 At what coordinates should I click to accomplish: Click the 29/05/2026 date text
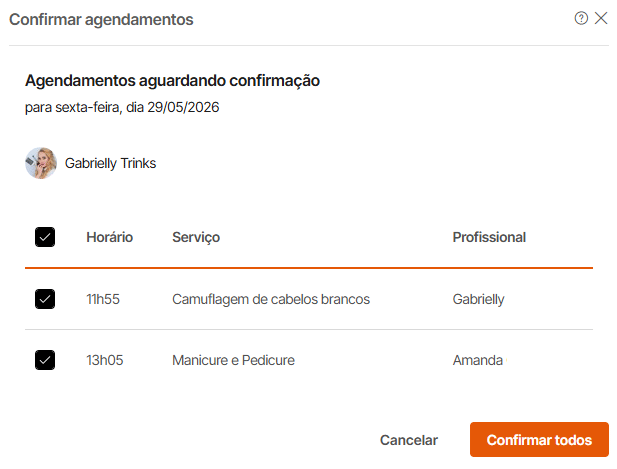[183, 107]
